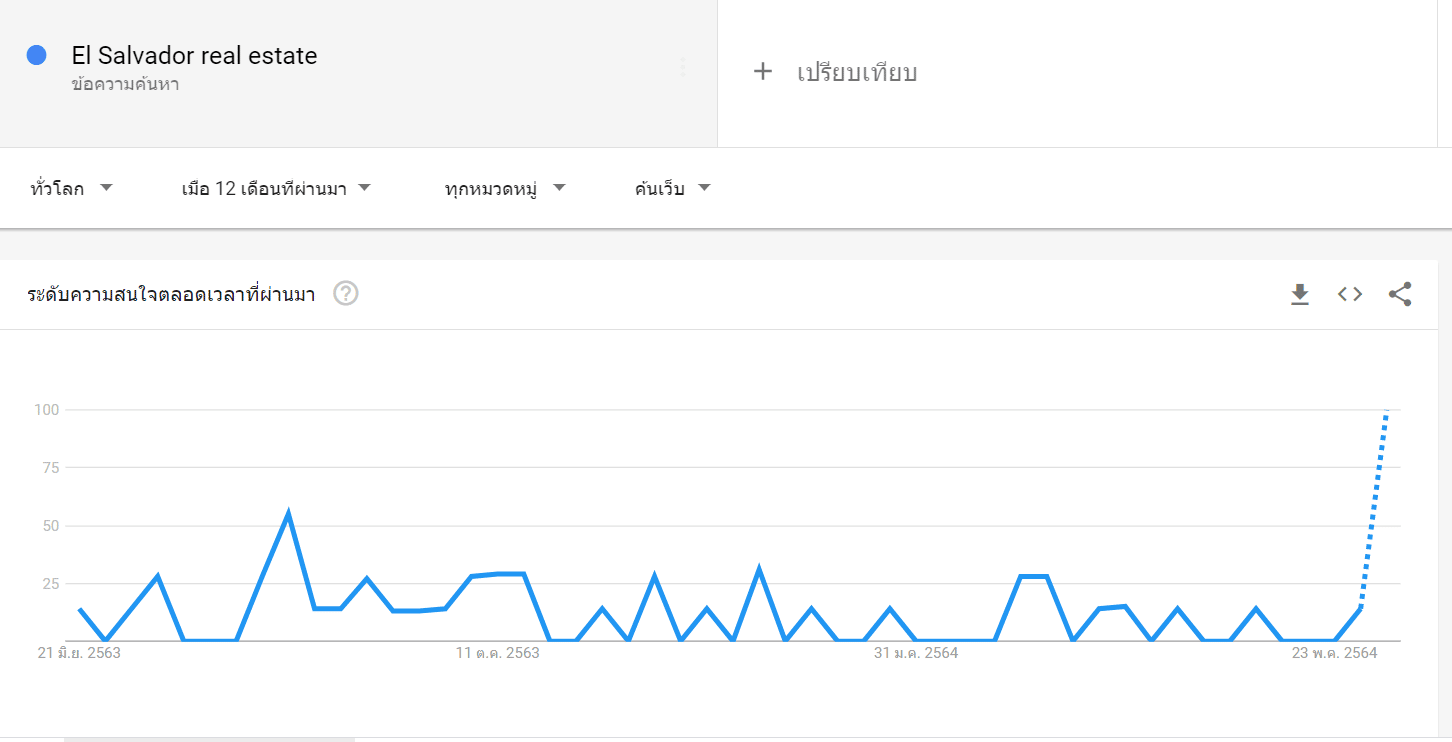Image resolution: width=1452 pixels, height=742 pixels.
Task: Select the blue dot of the search term
Action: [37, 56]
